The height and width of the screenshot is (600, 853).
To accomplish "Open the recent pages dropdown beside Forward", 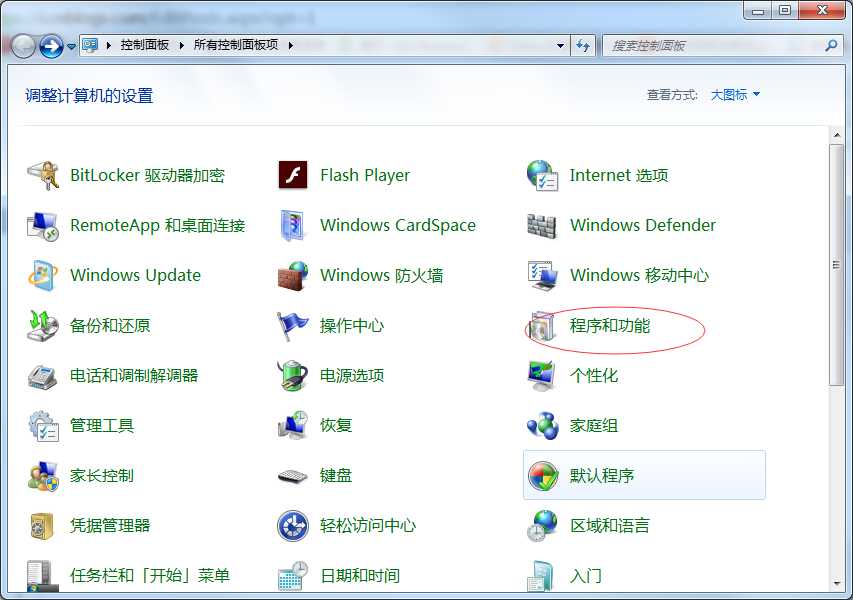I will coord(71,47).
